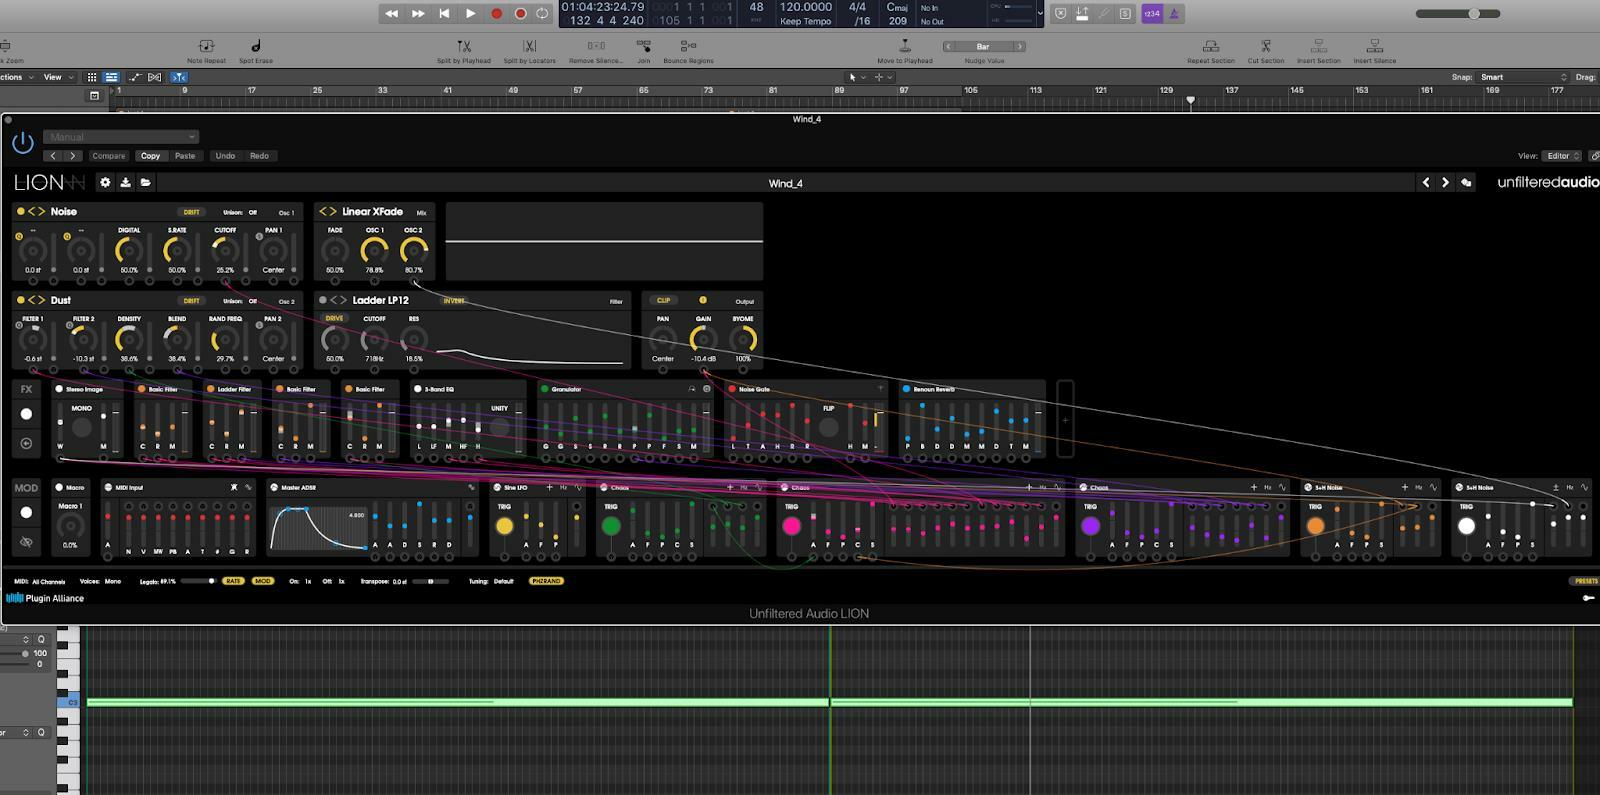Open the pointer tool dropdown

(856, 77)
